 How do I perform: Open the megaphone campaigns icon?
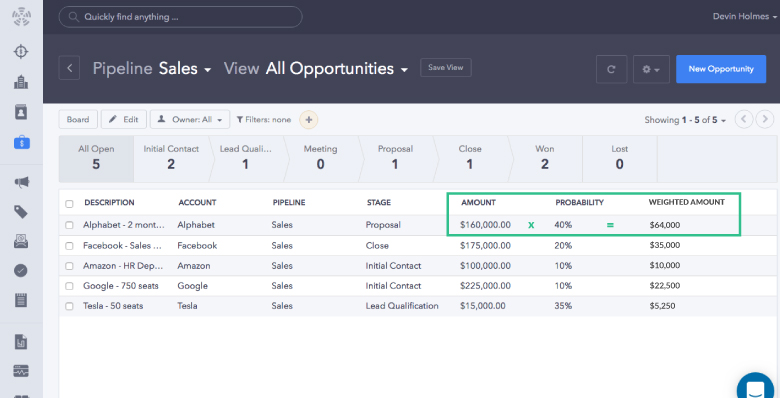21,182
